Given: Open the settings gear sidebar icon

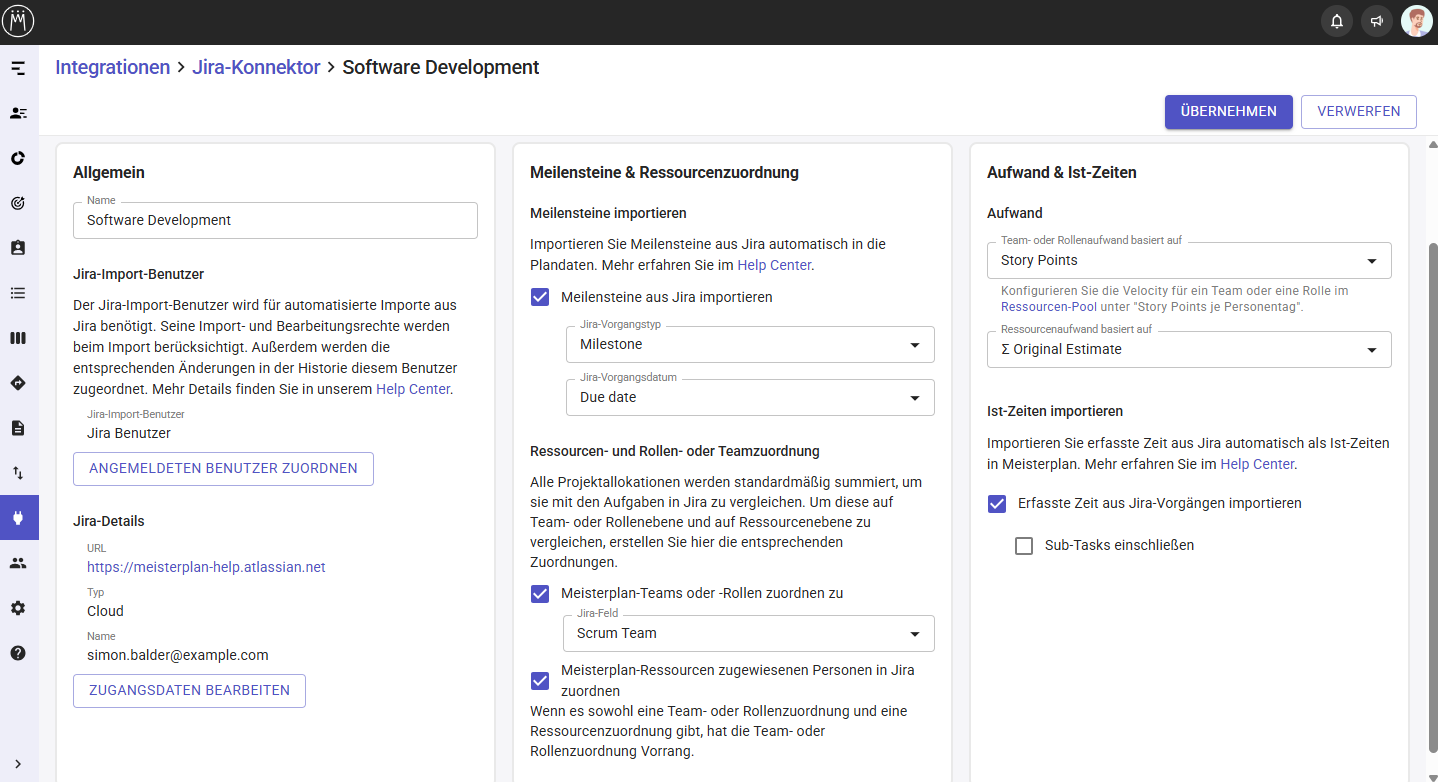Looking at the screenshot, I should point(18,608).
